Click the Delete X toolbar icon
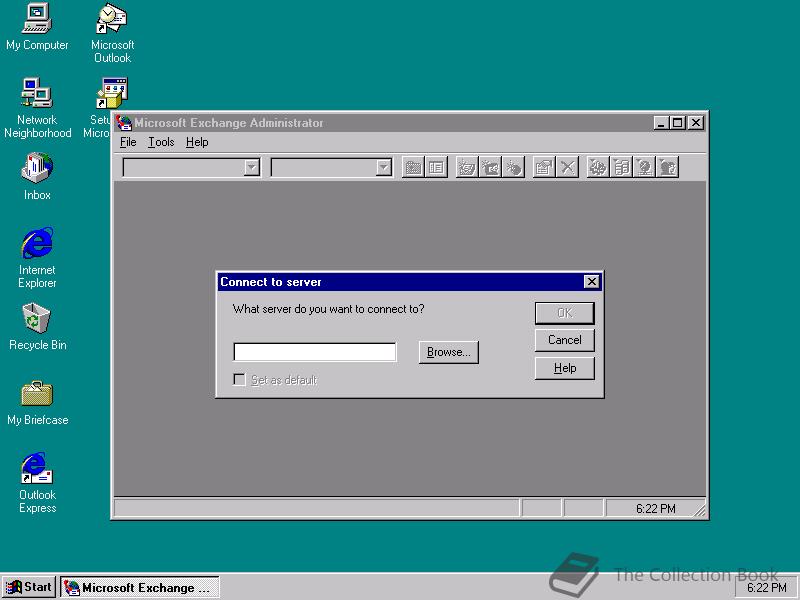This screenshot has width=800, height=600. coord(567,167)
